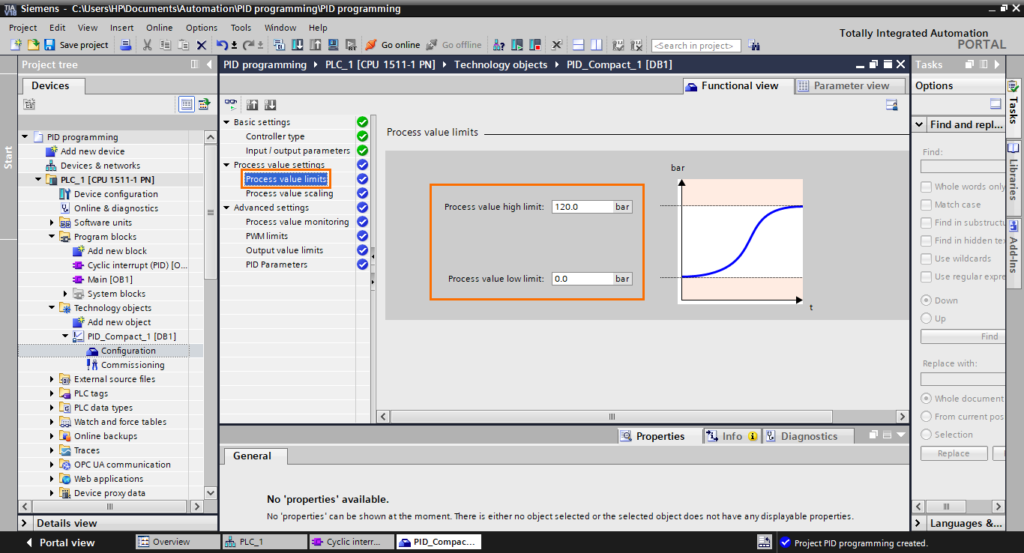Undo the last action
The image size is (1024, 553).
coord(222,45)
